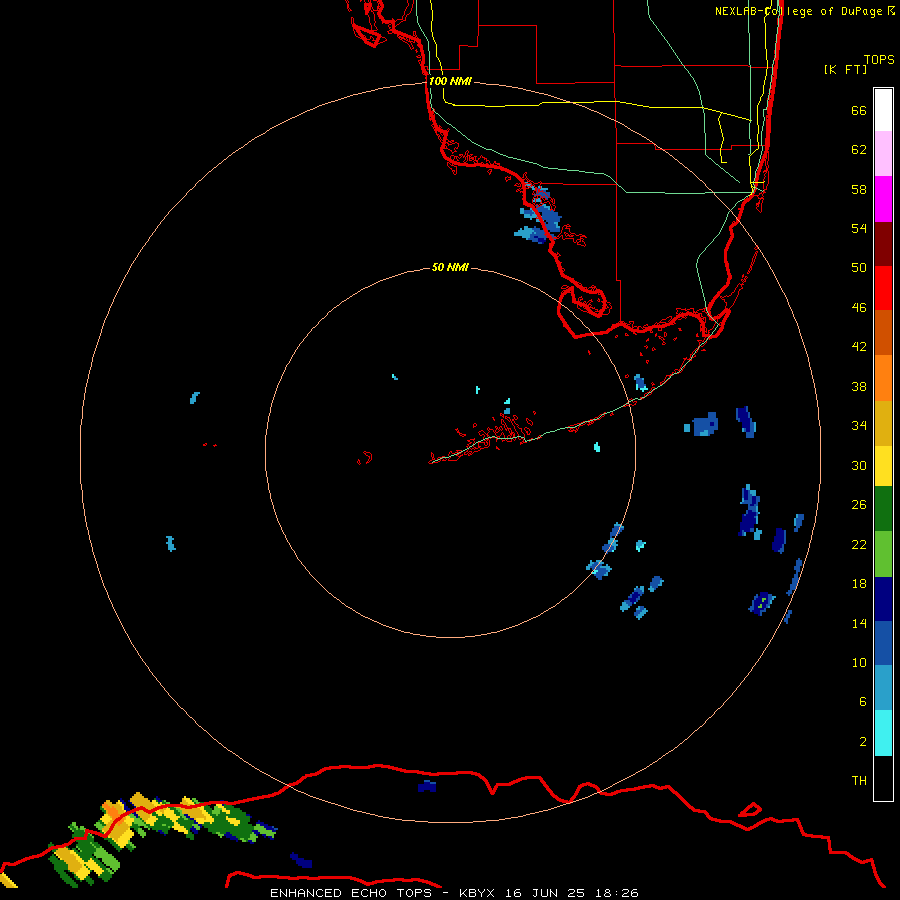Click the legend value 50
The height and width of the screenshot is (900, 900).
click(x=859, y=268)
